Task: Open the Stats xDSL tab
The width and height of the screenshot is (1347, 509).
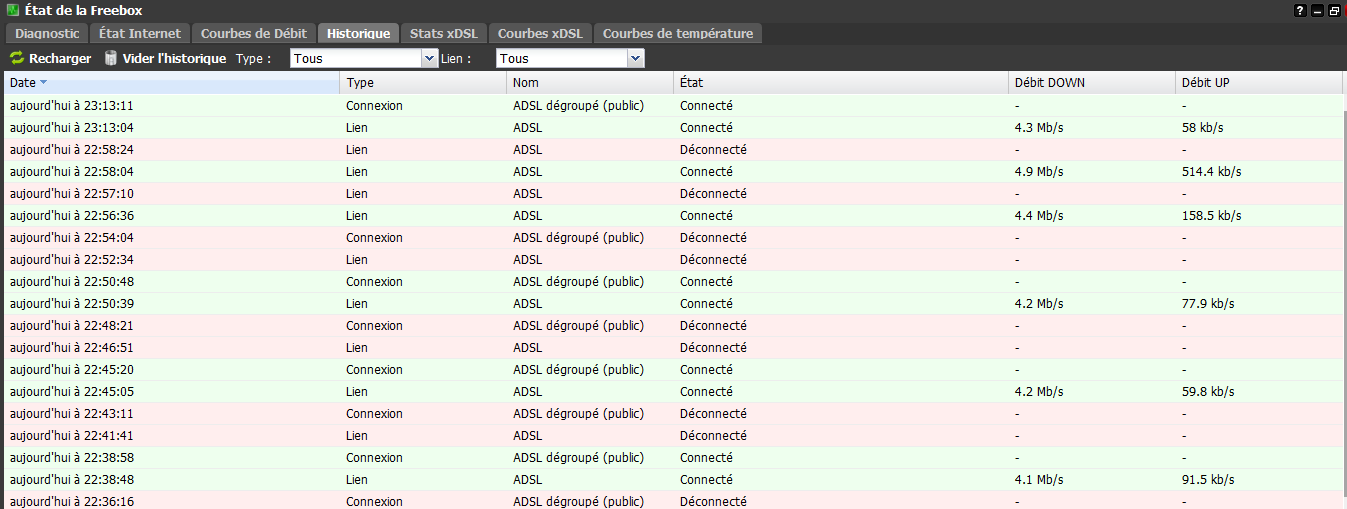Action: (x=443, y=34)
